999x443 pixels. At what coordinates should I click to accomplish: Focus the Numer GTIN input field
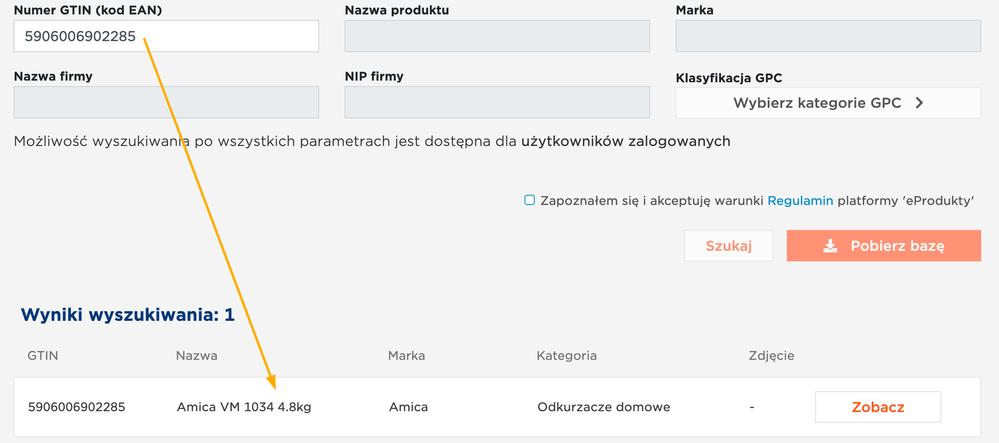tap(166, 36)
